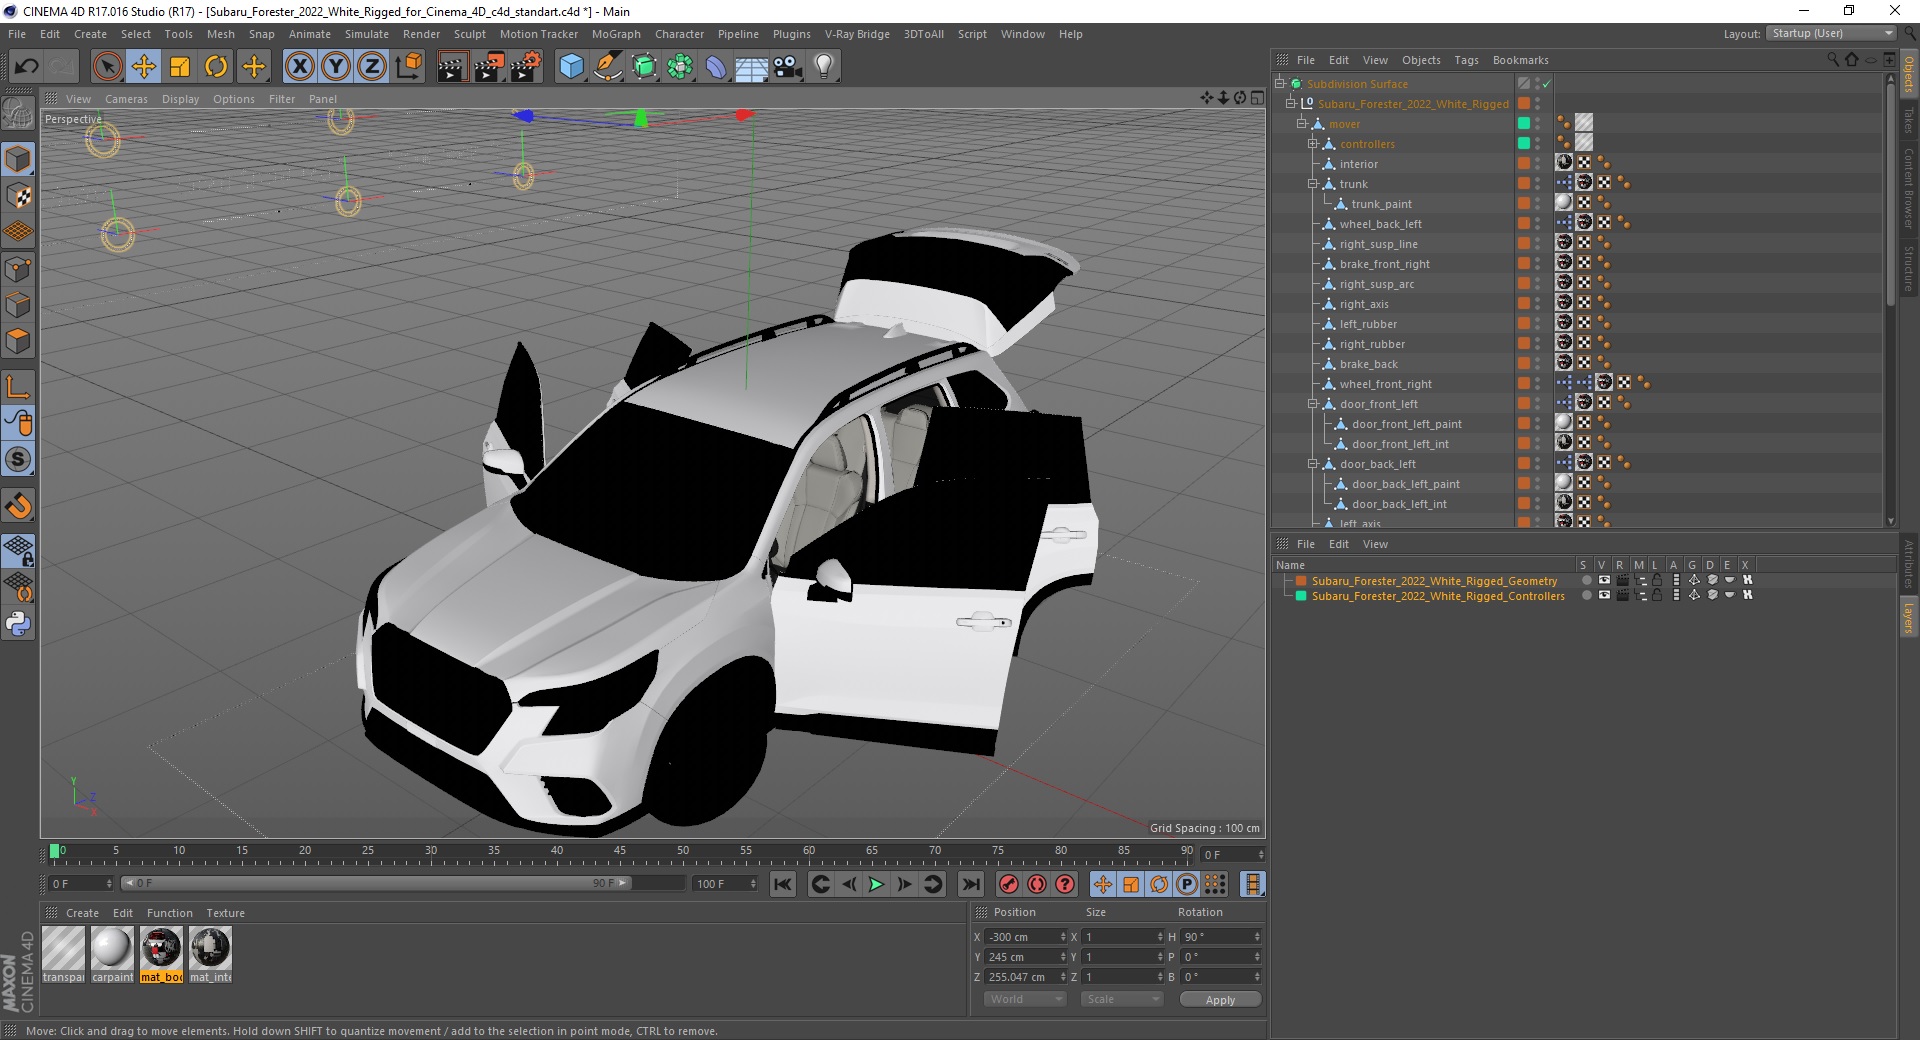
Task: Add a Cube primitive object
Action: 571,67
